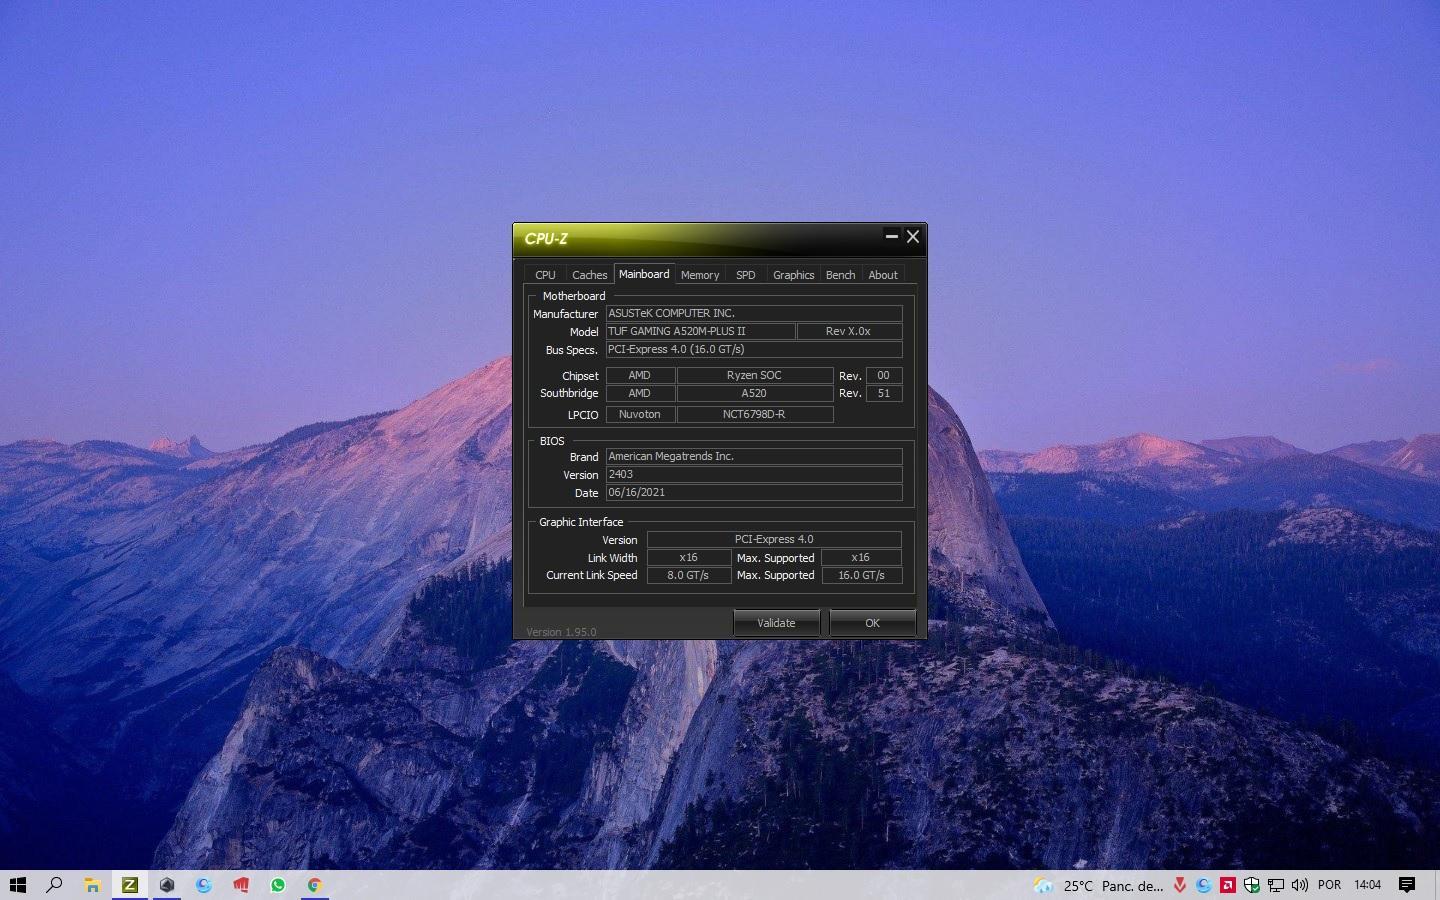Click the Graphic Interface PCI-Express 4.0 version field
Image resolution: width=1440 pixels, height=900 pixels.
click(x=774, y=540)
